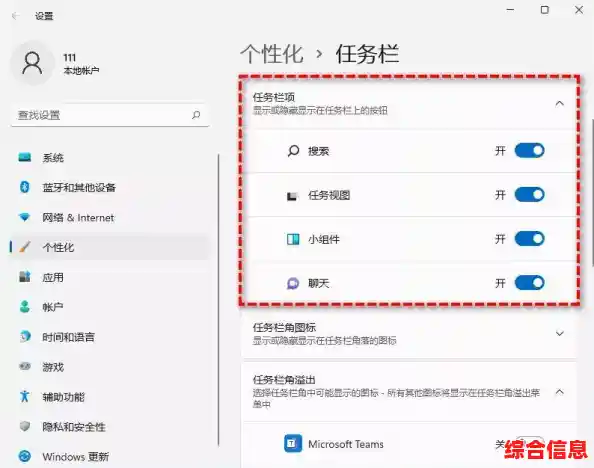Screen dimensions: 594x468
Task: Open Windows 更新 settings category
Action: click(110, 457)
